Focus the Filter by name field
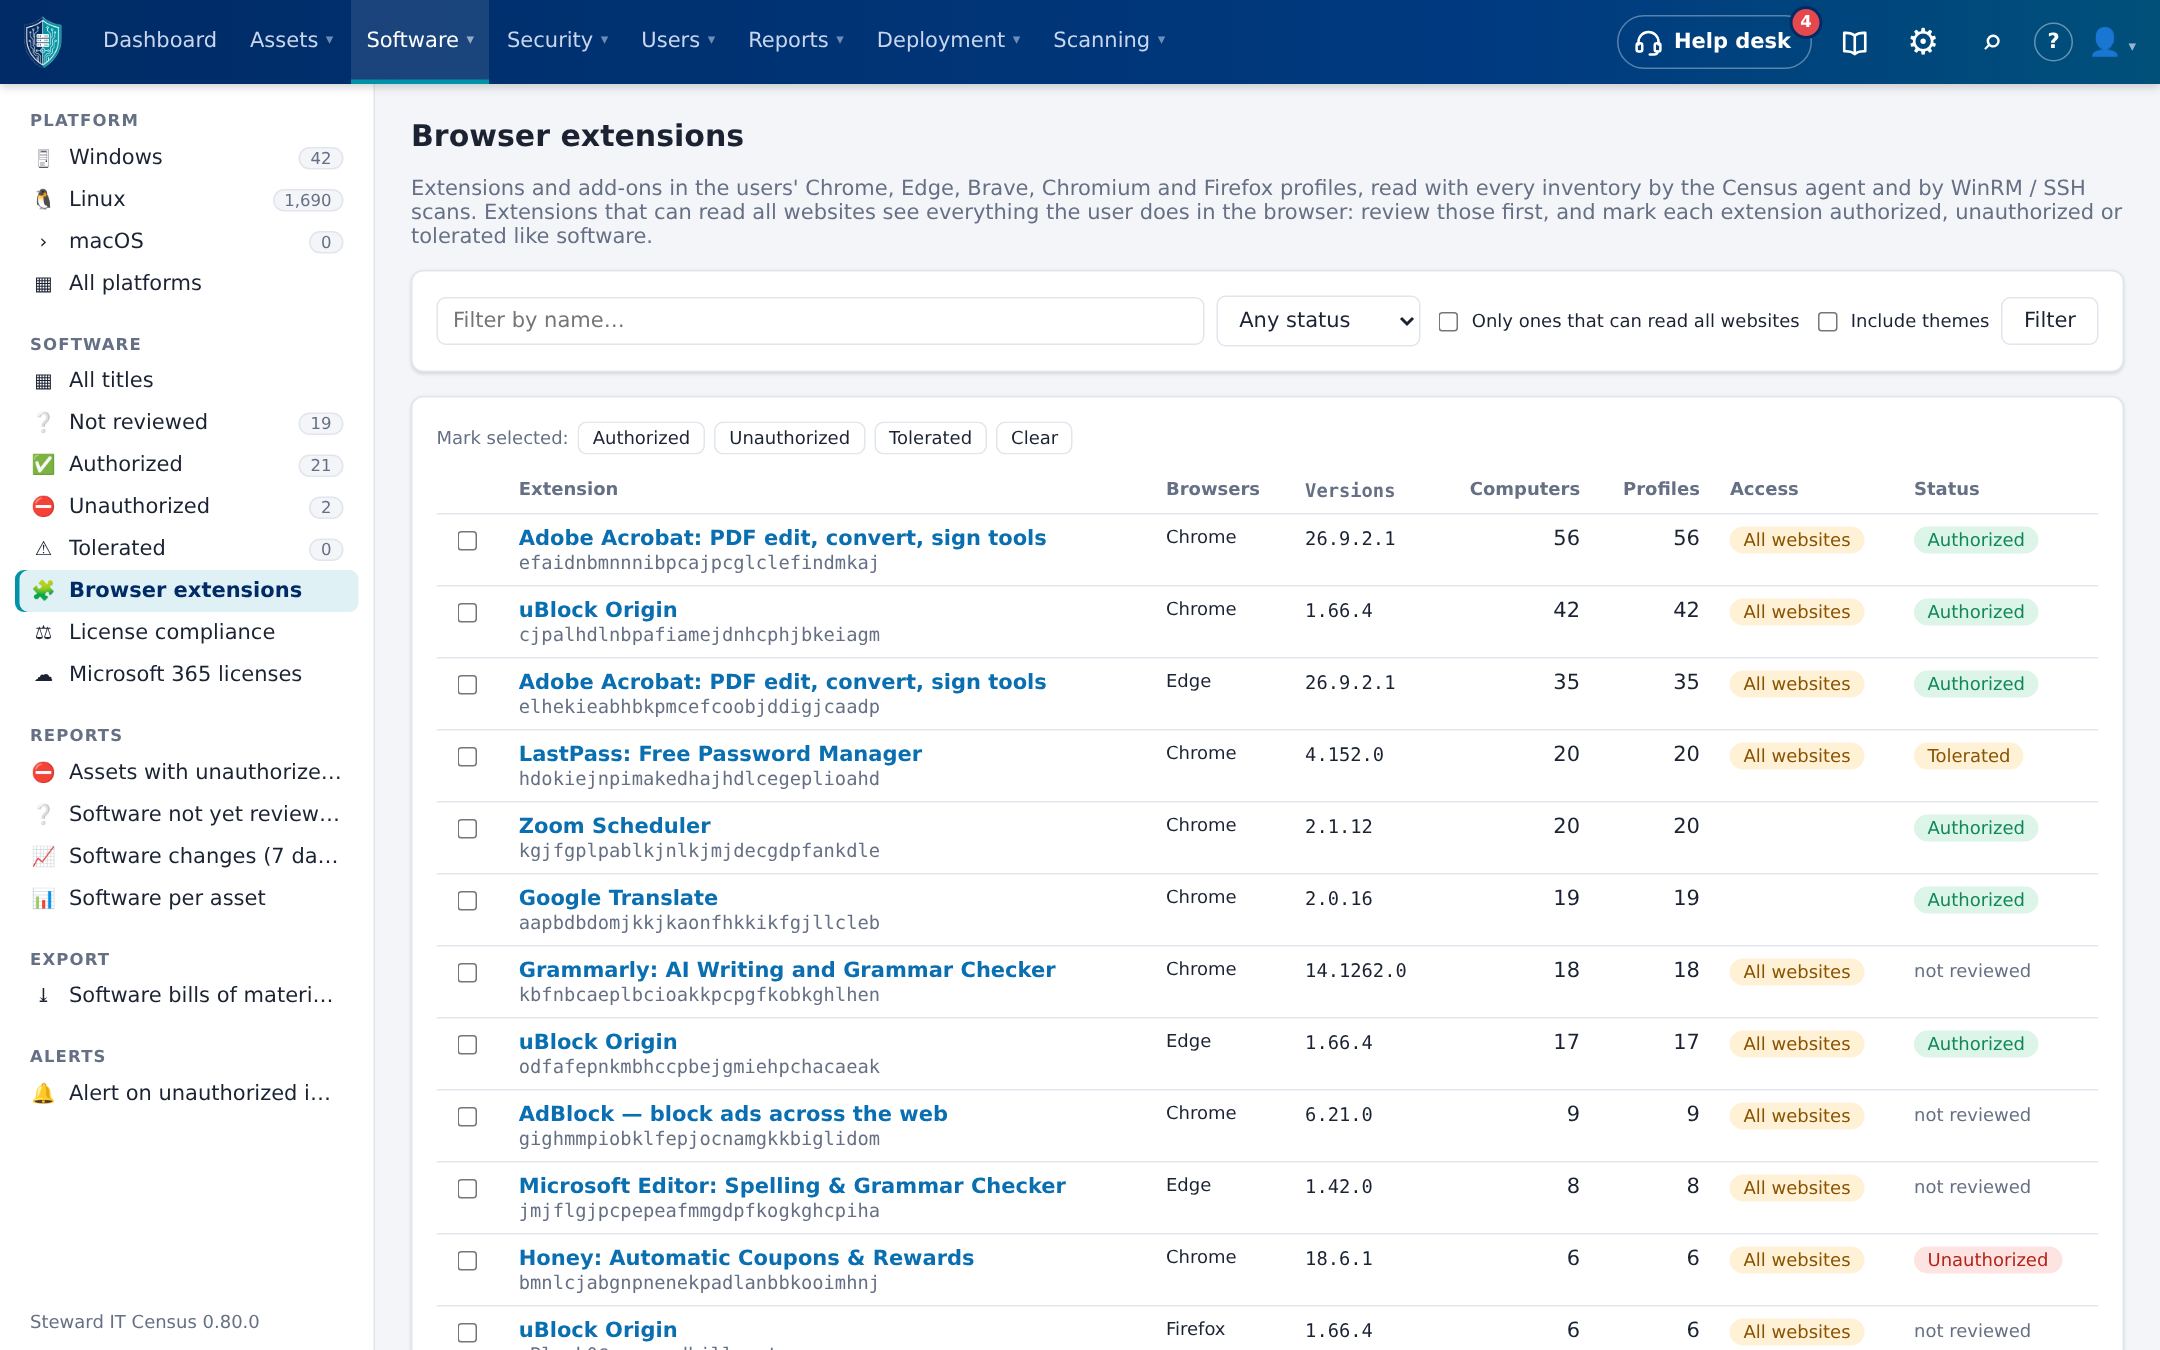 pyautogui.click(x=820, y=321)
